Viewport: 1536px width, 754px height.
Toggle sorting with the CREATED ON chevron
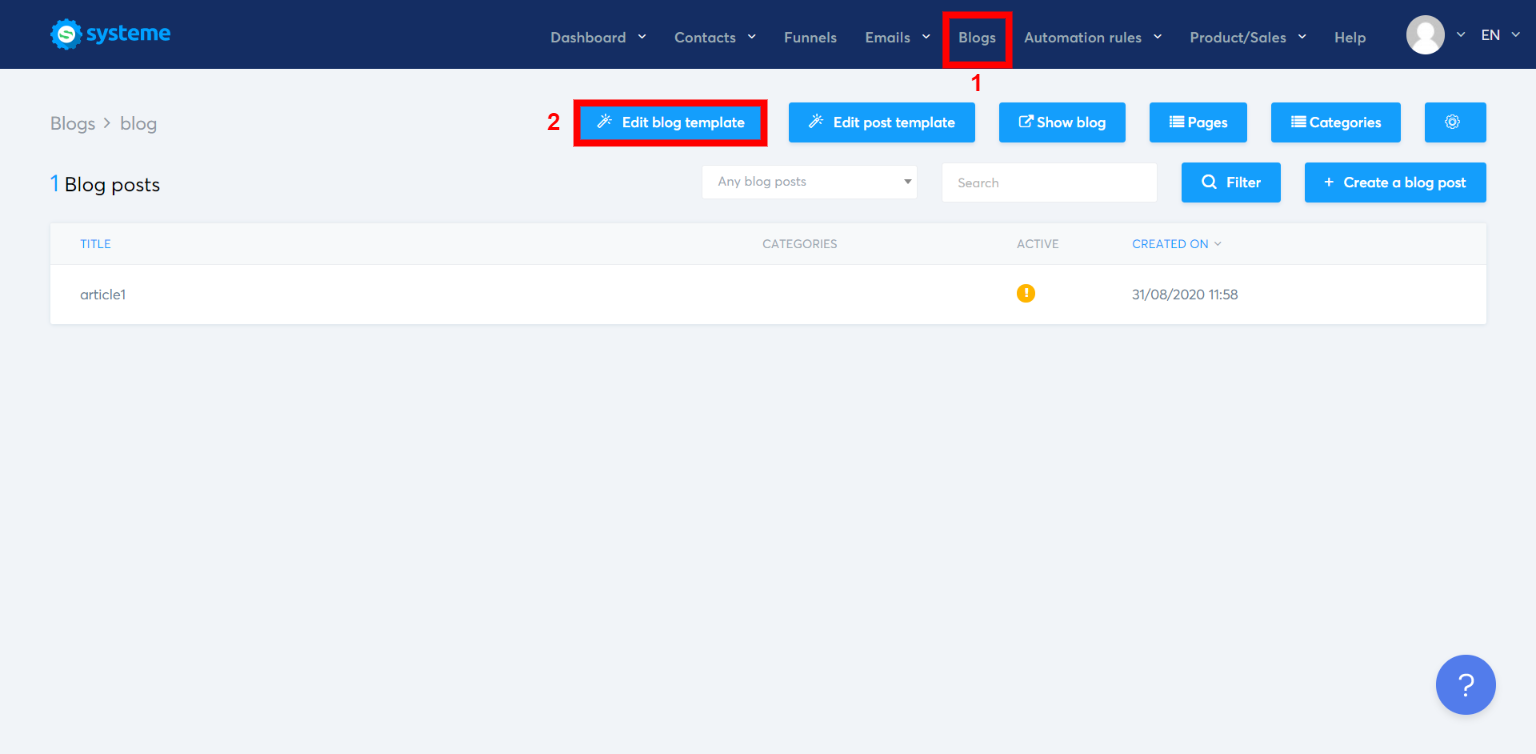click(x=1218, y=243)
